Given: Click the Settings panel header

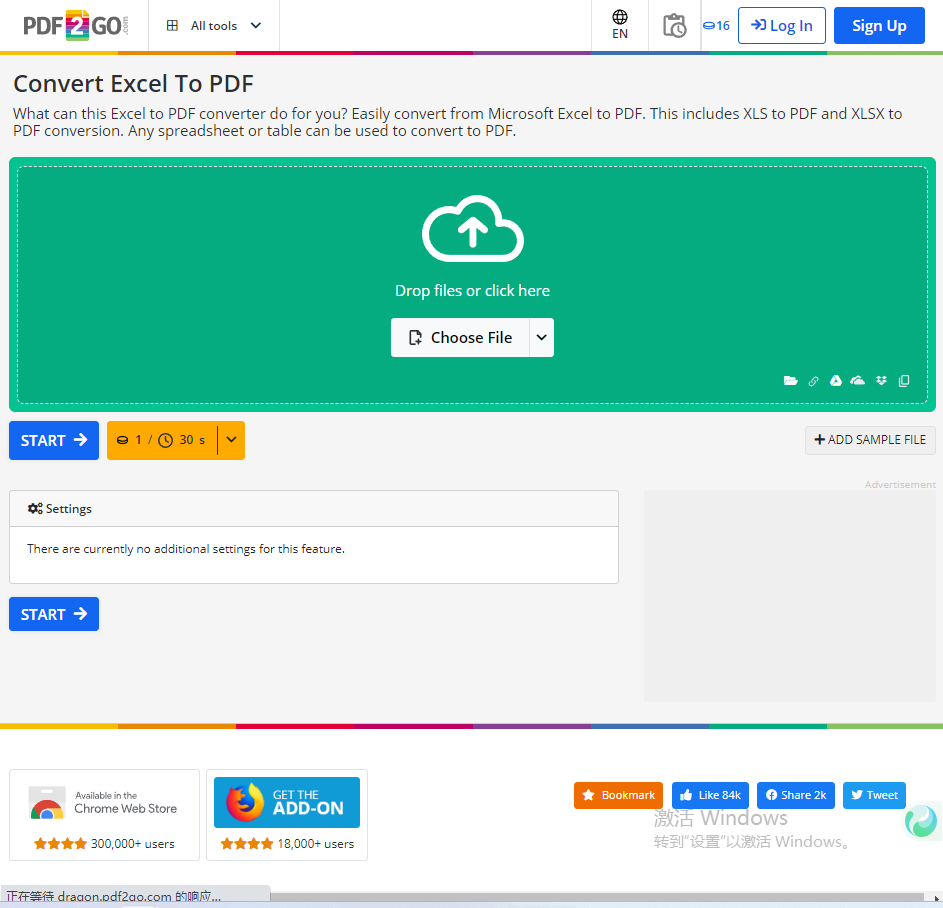Looking at the screenshot, I should (x=314, y=509).
